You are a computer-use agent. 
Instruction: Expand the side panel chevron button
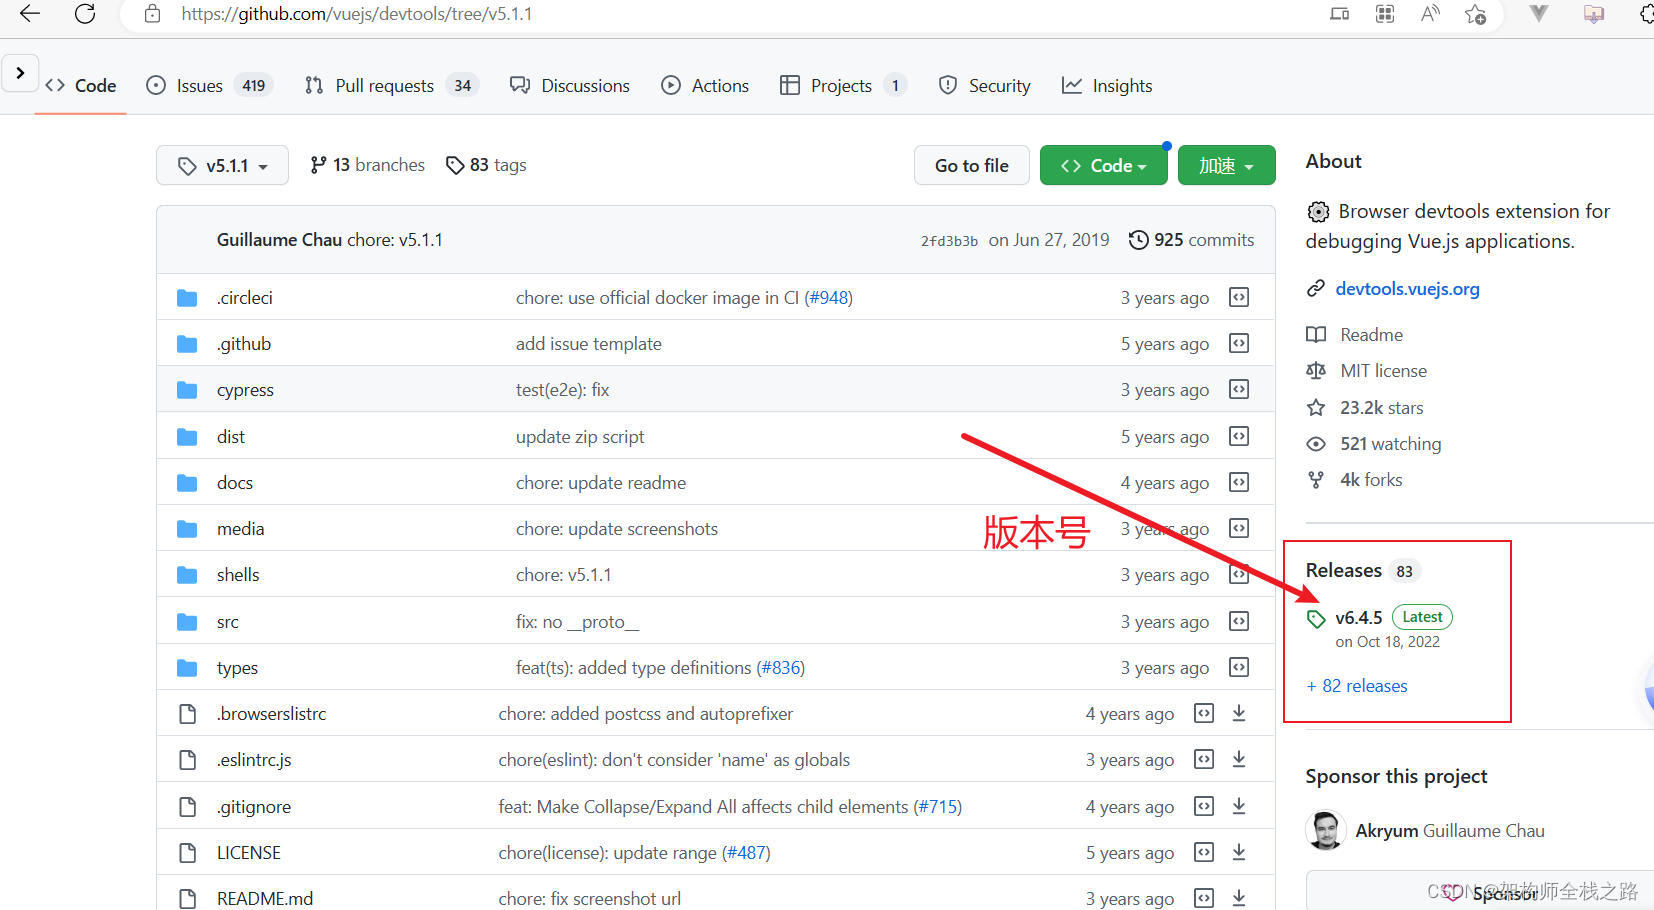(20, 73)
